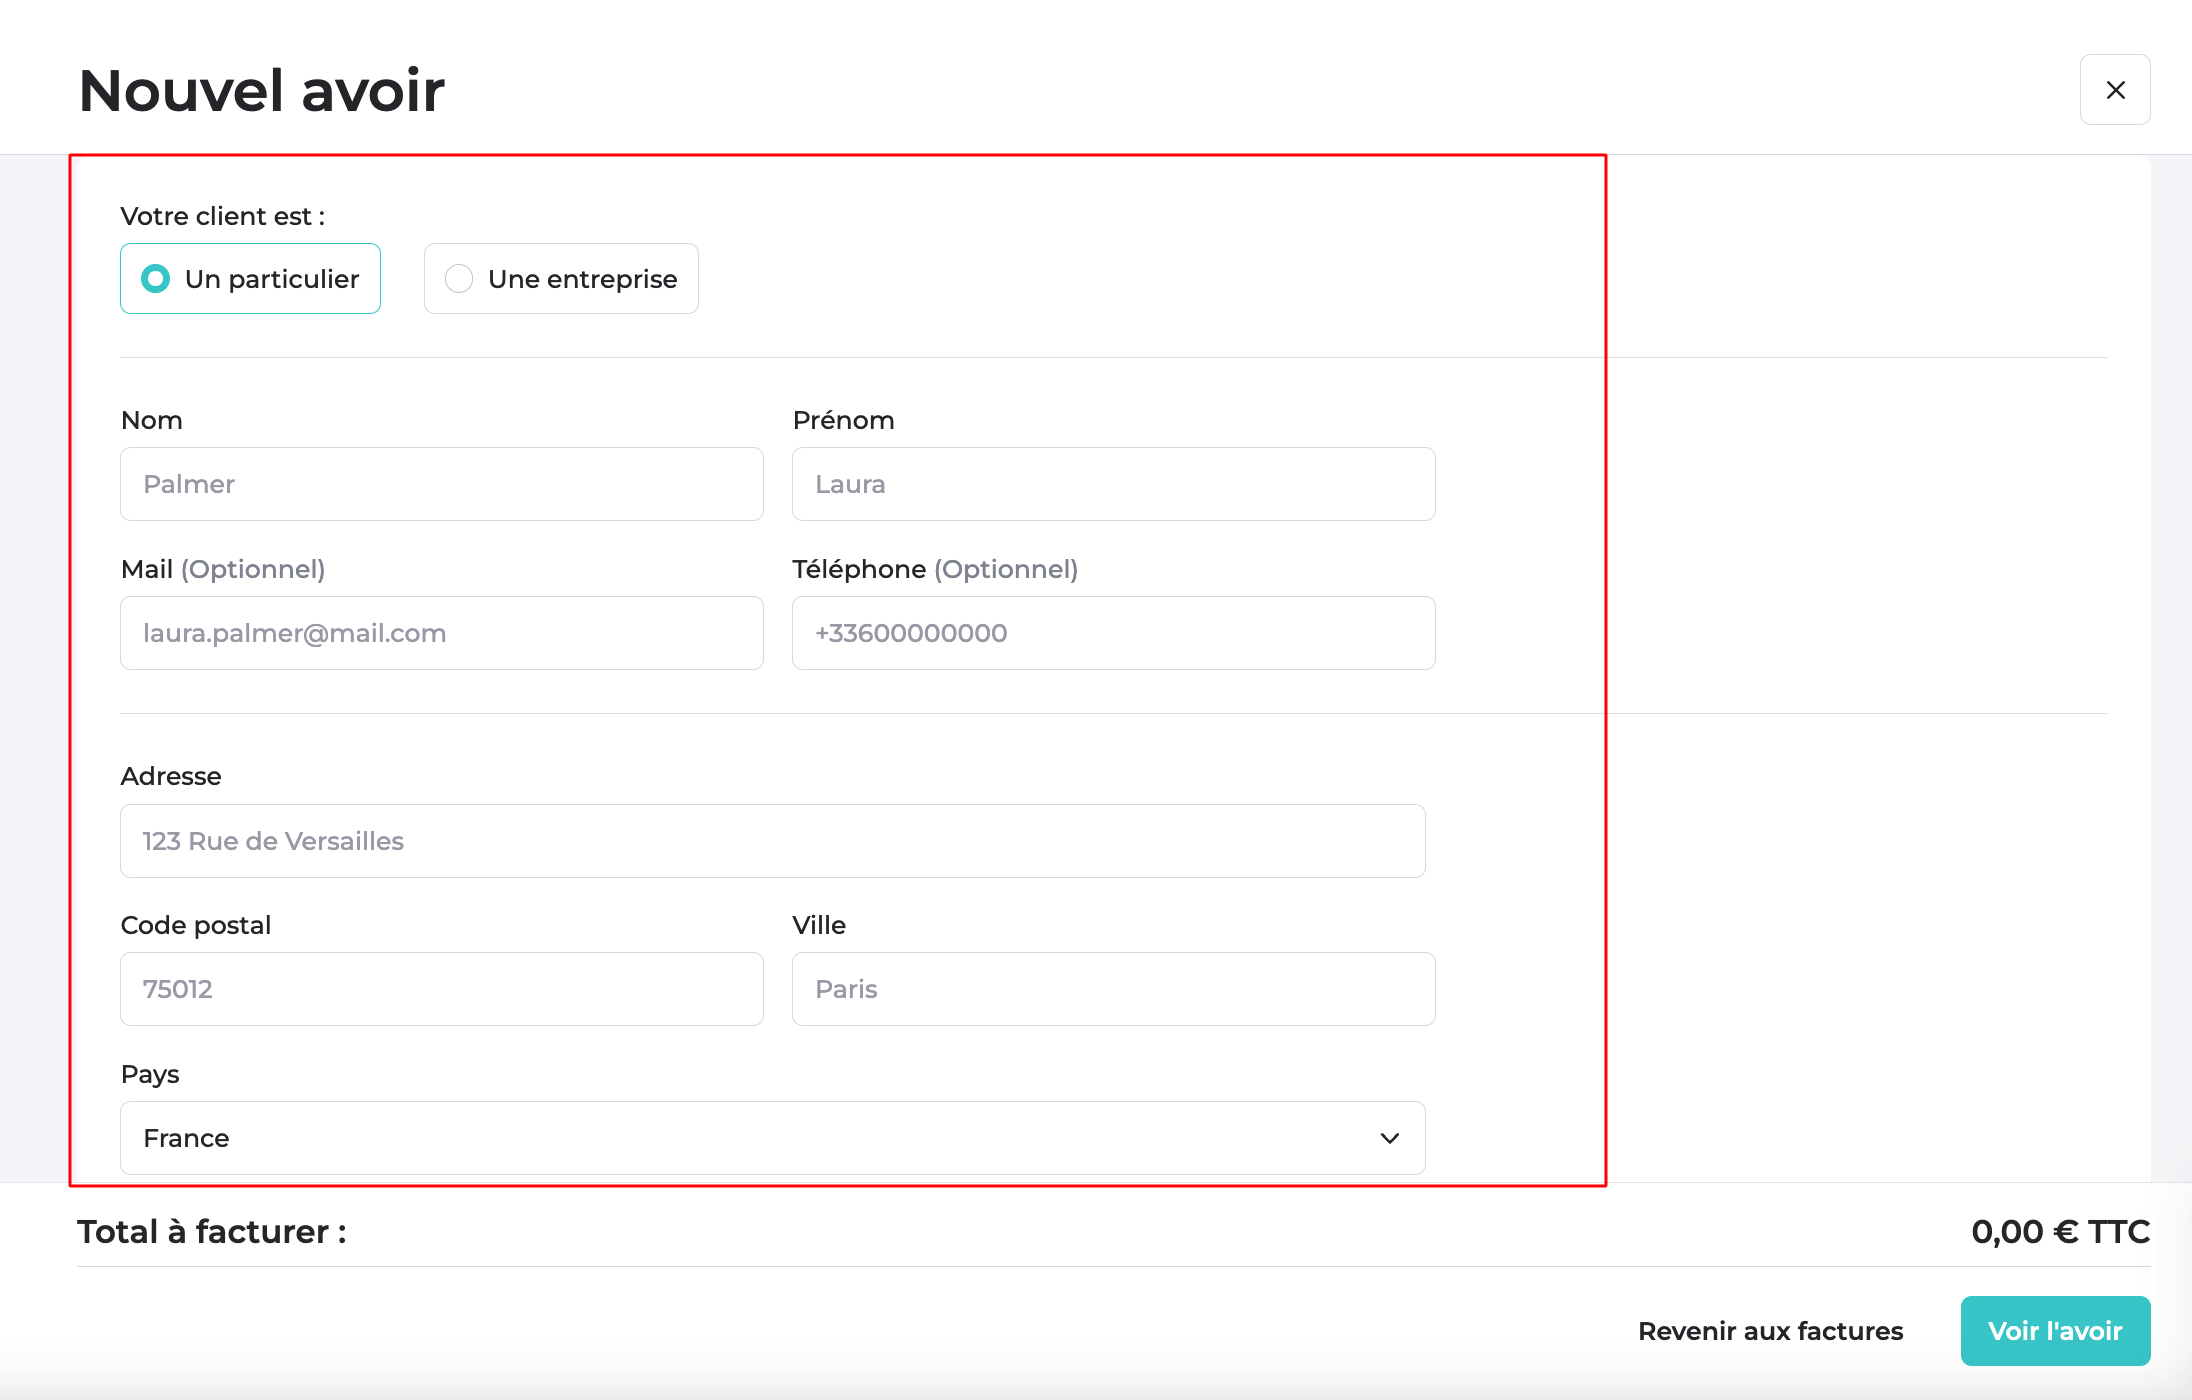Focus the Téléphone optional field
This screenshot has width=2192, height=1400.
click(x=1114, y=633)
